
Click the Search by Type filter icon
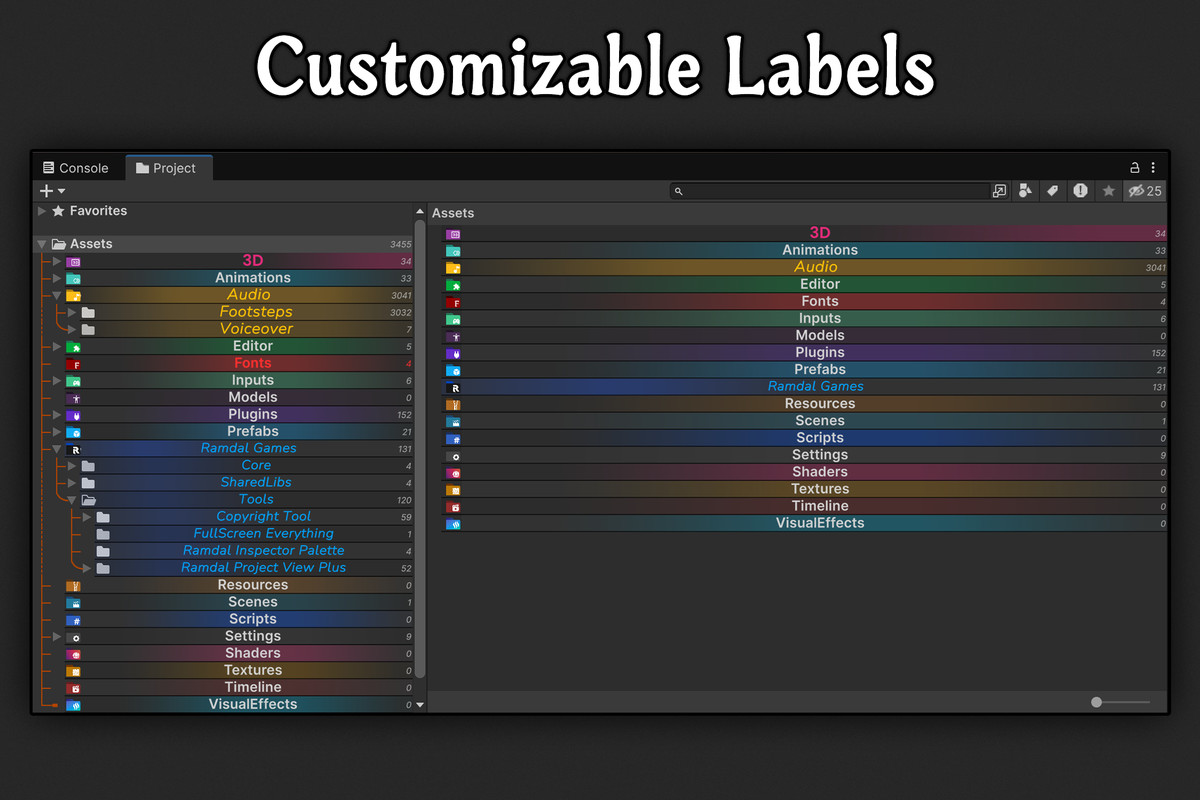point(1025,191)
